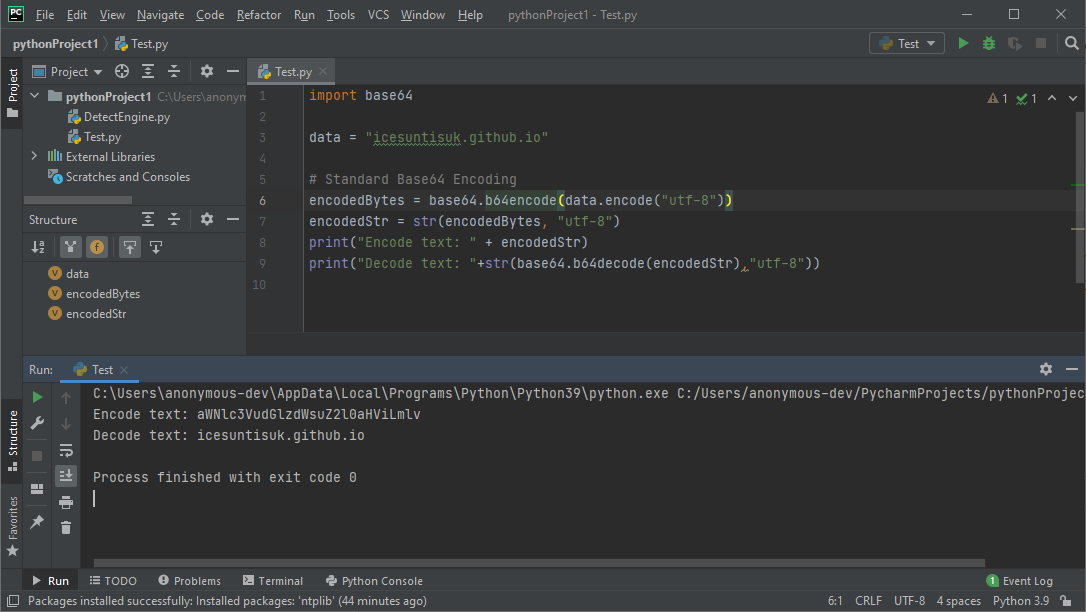Select DetectEngine.py in project tree
Screen dimensions: 1086x612
tap(119, 117)
